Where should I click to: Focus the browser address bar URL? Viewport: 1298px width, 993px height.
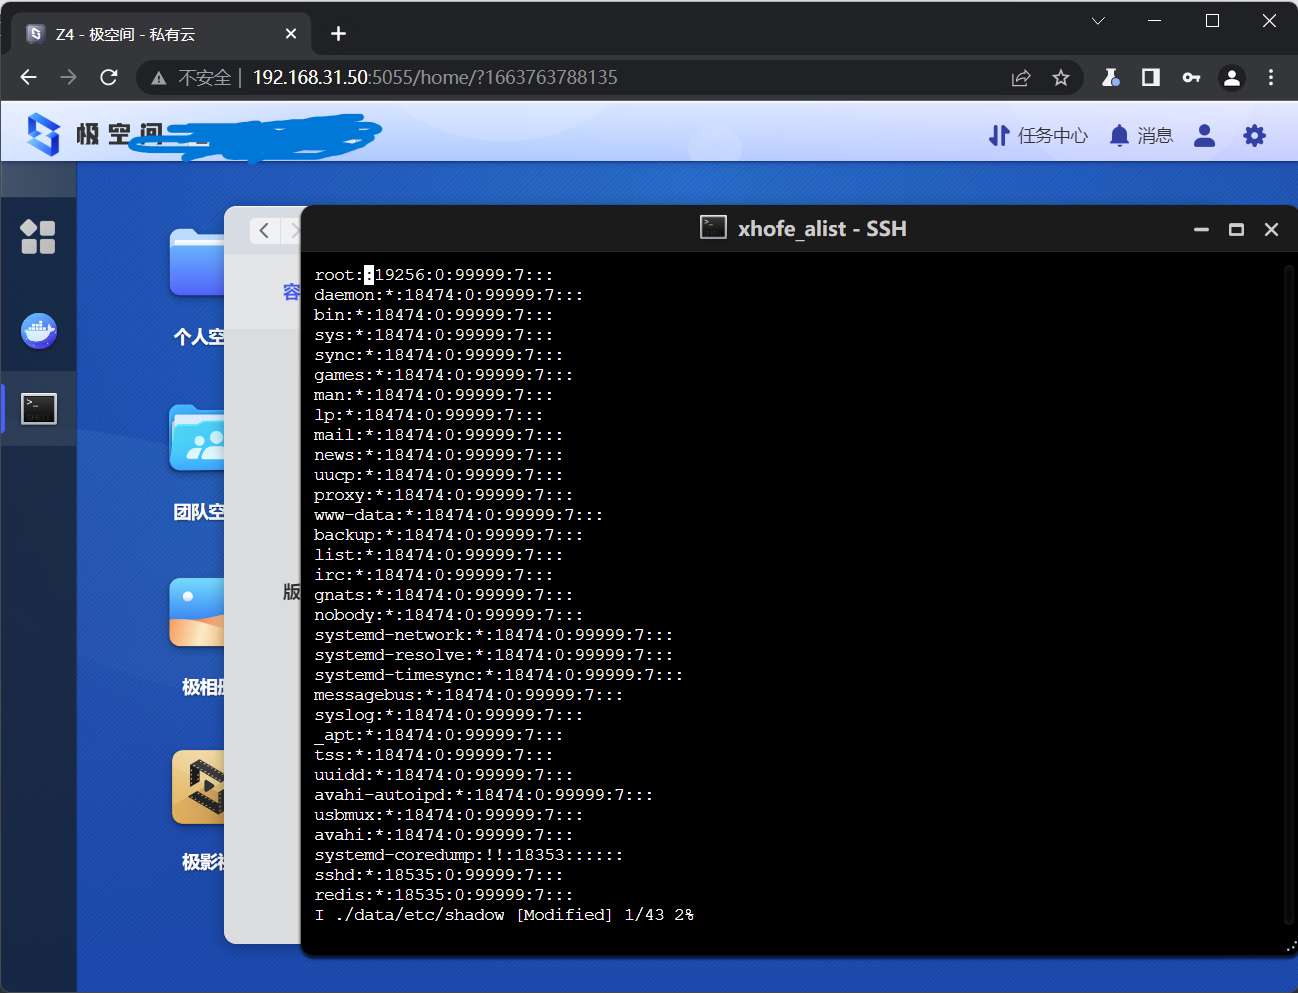(x=434, y=77)
